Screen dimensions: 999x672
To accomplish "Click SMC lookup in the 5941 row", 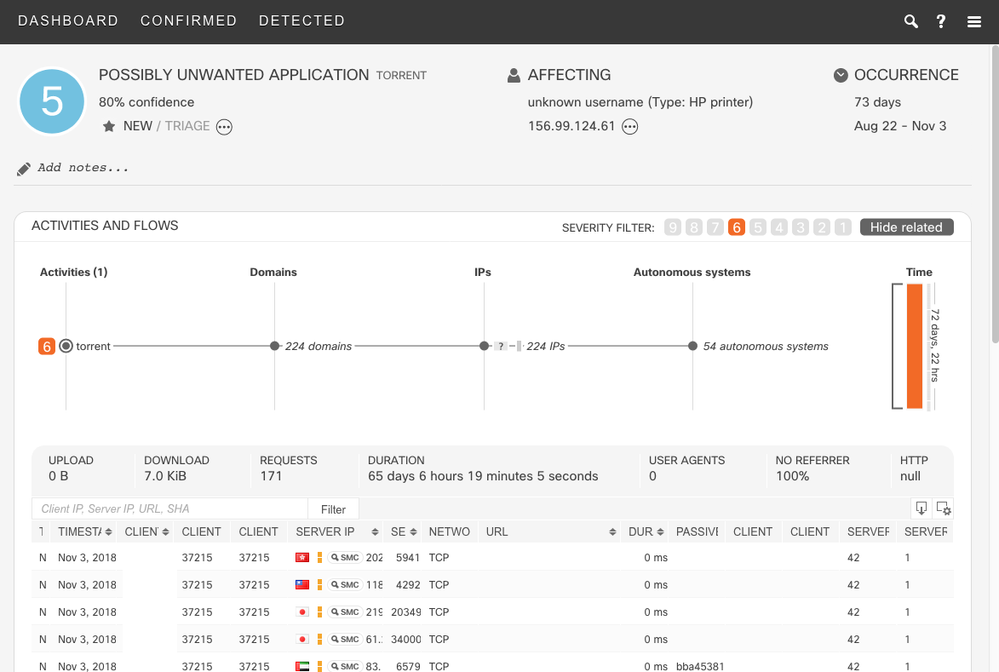I will pyautogui.click(x=345, y=557).
